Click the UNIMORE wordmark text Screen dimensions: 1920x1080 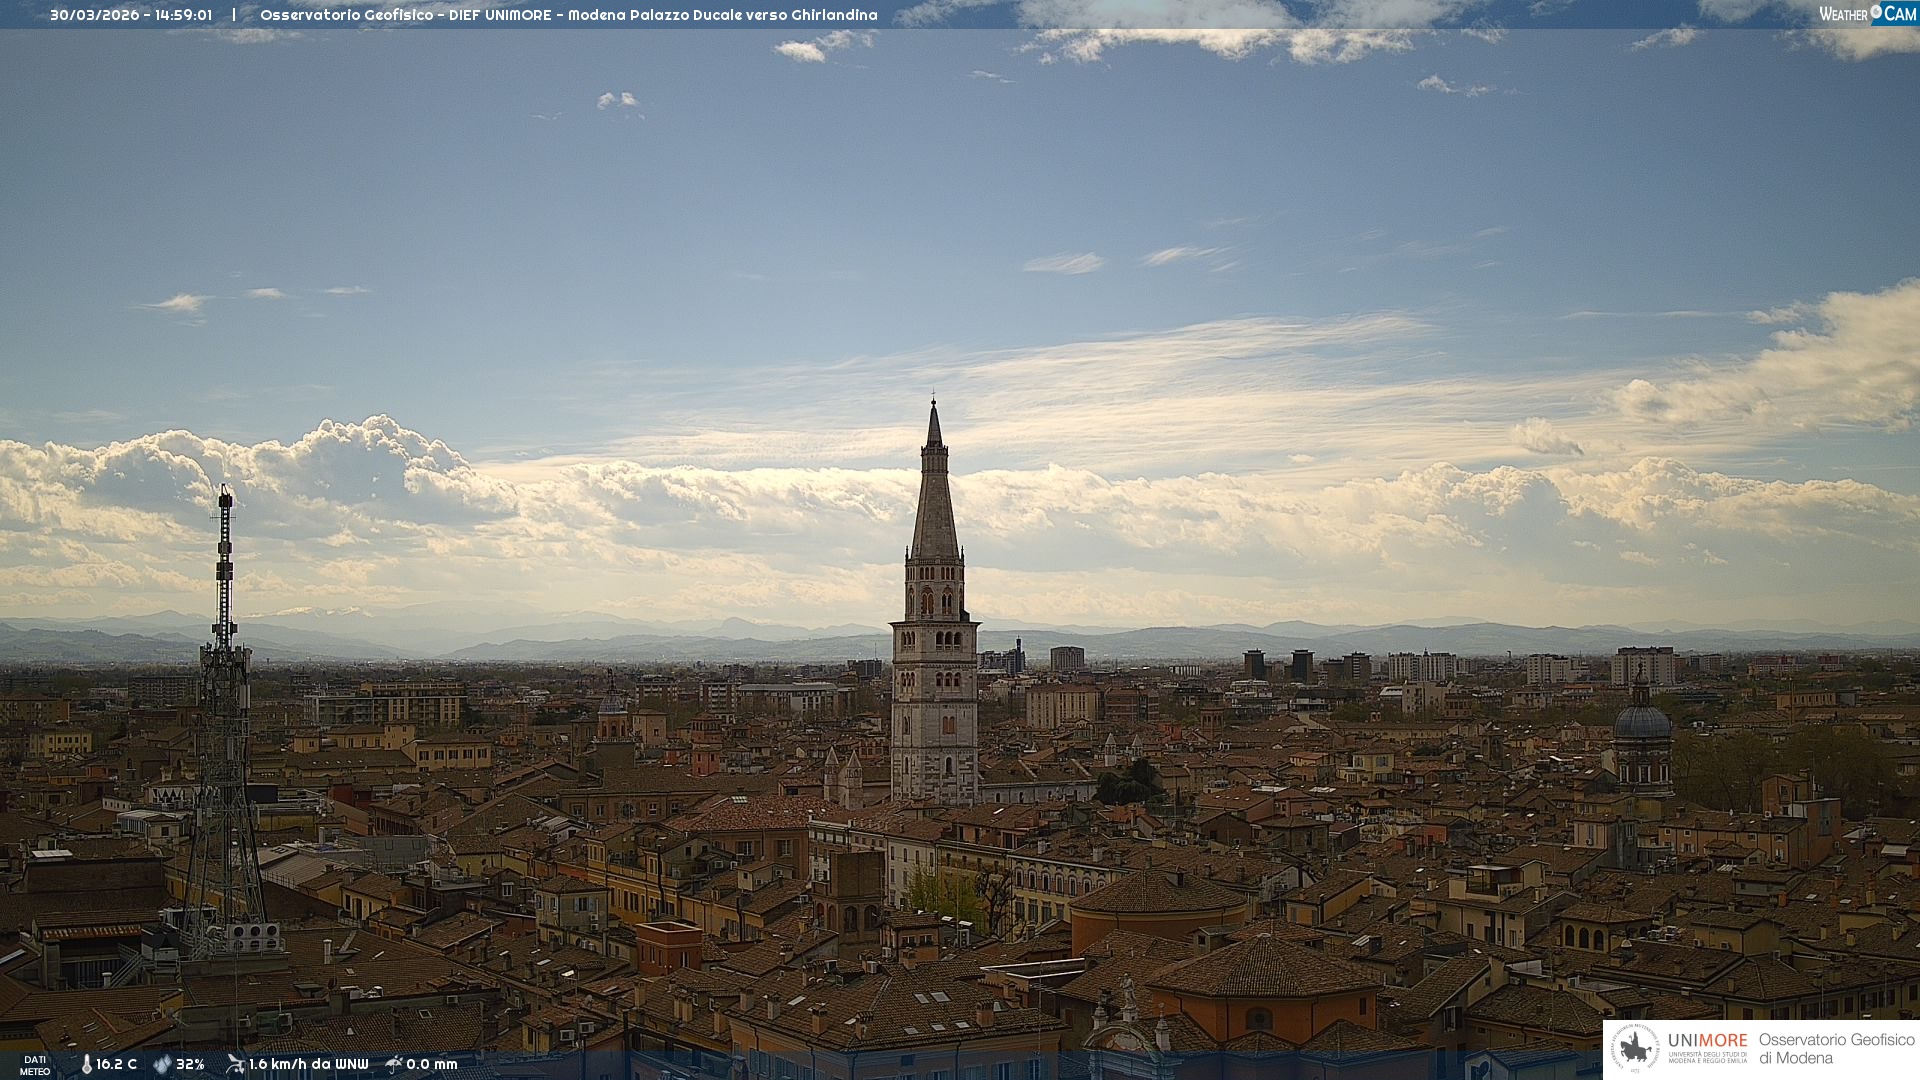click(x=1707, y=1040)
